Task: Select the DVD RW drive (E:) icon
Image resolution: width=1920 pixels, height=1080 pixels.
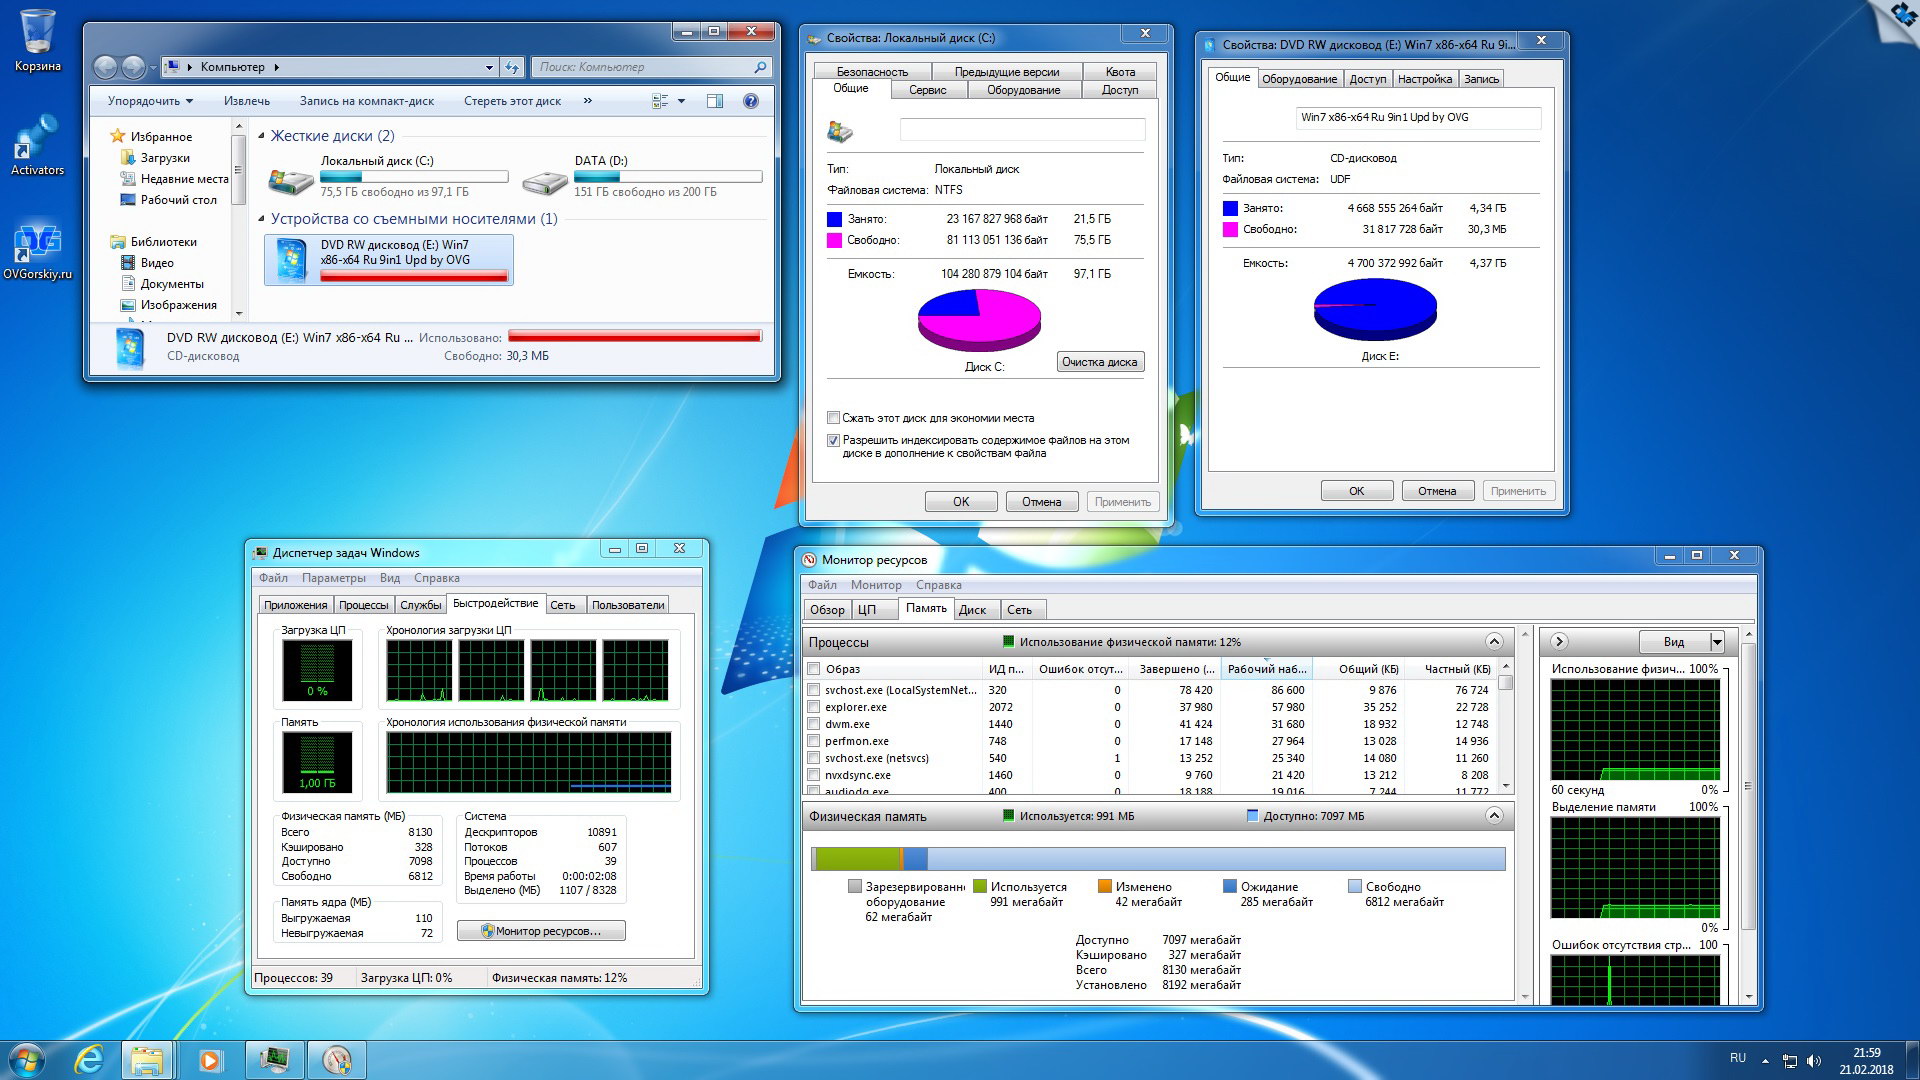Action: [291, 260]
